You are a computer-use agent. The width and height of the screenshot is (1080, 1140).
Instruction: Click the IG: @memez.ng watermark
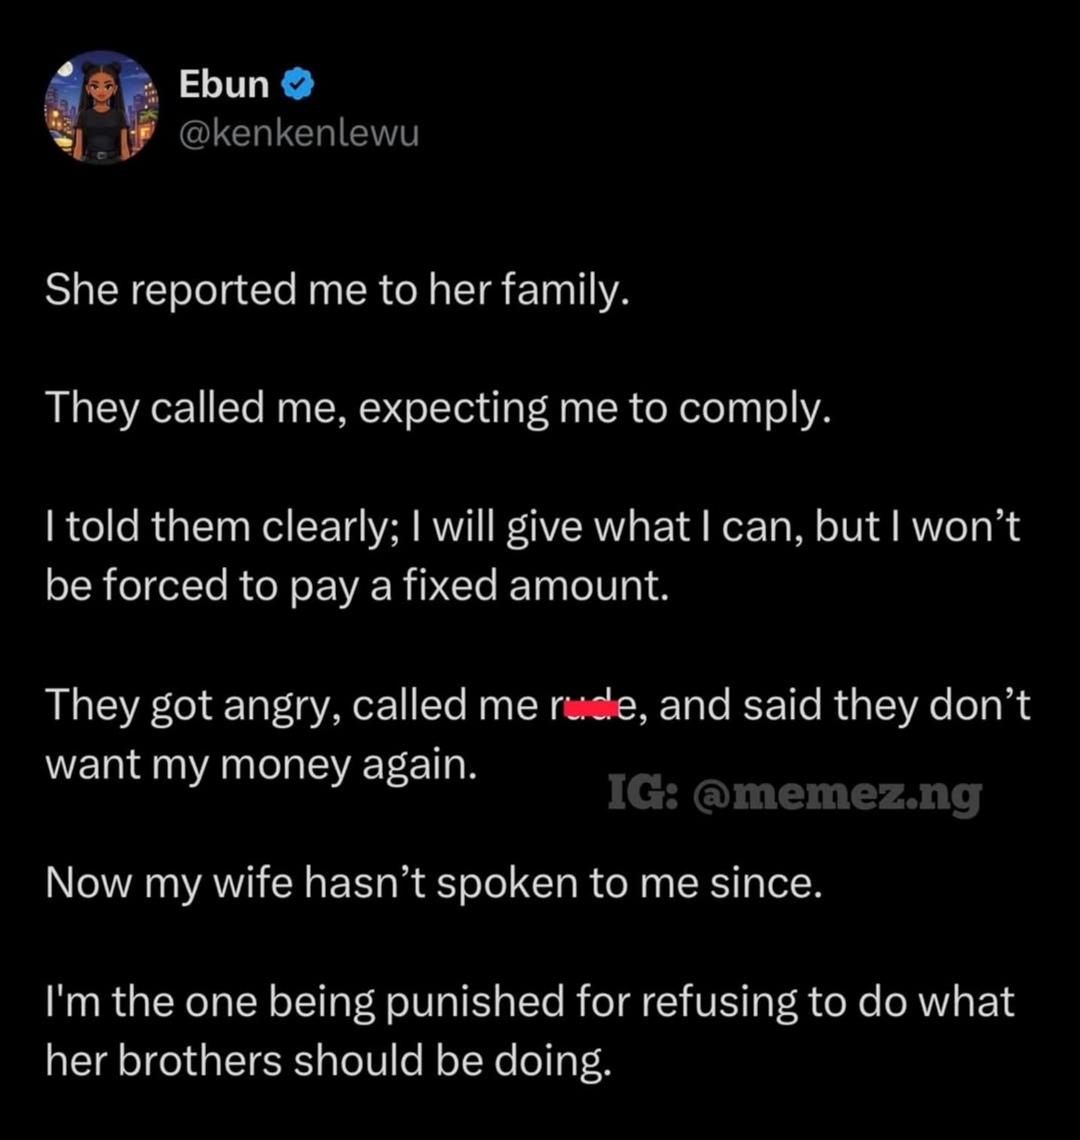(x=794, y=796)
